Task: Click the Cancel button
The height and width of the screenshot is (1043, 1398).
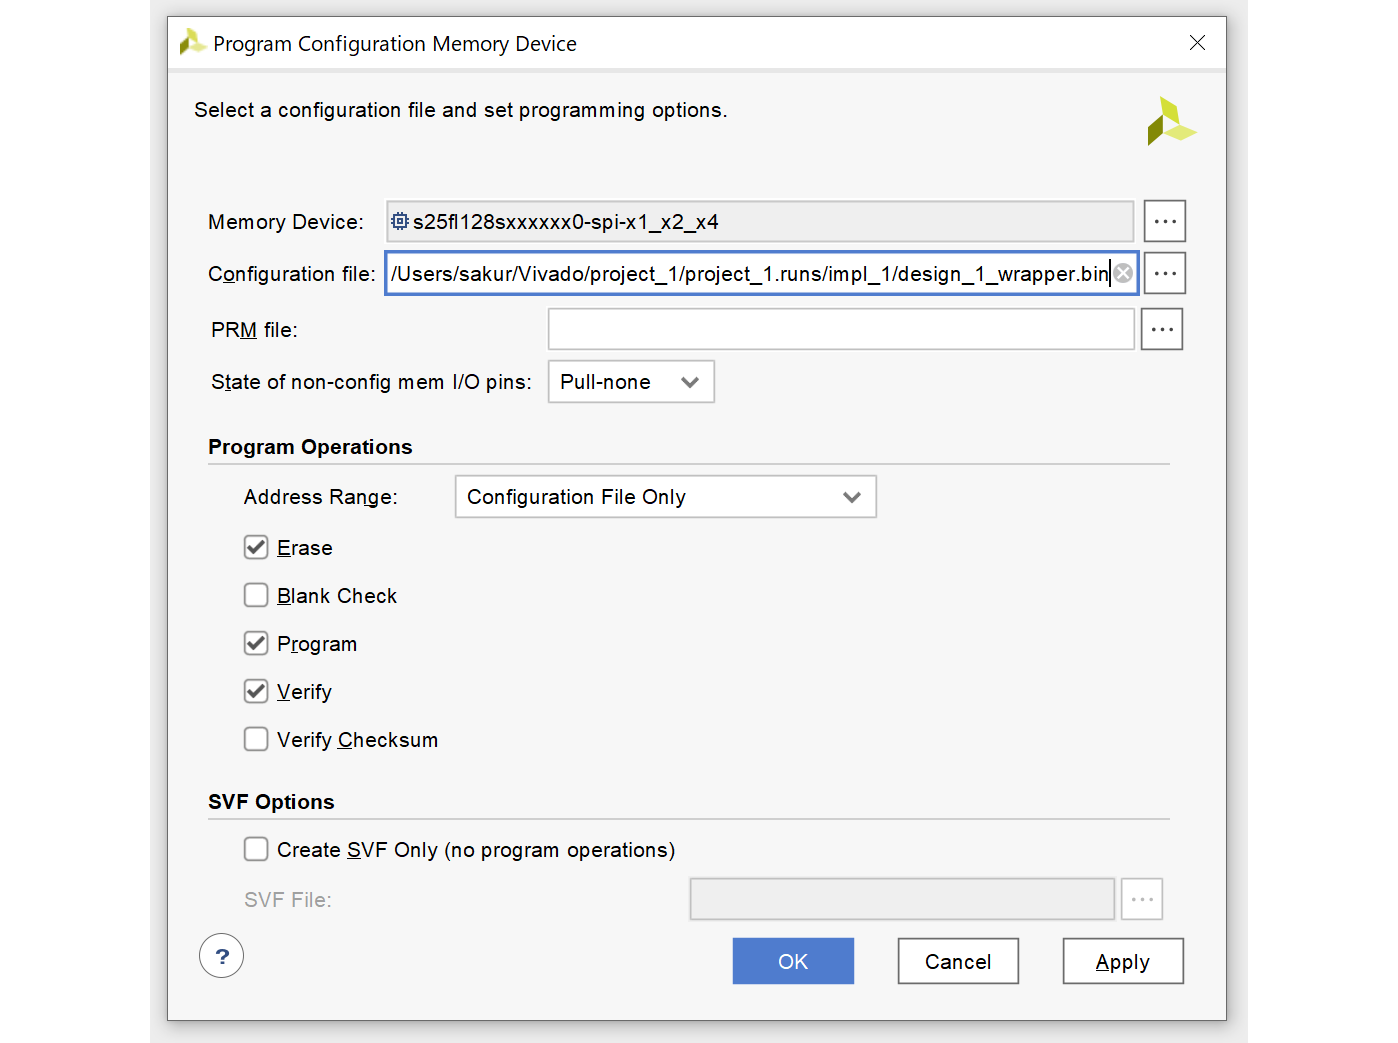Action: click(x=957, y=961)
